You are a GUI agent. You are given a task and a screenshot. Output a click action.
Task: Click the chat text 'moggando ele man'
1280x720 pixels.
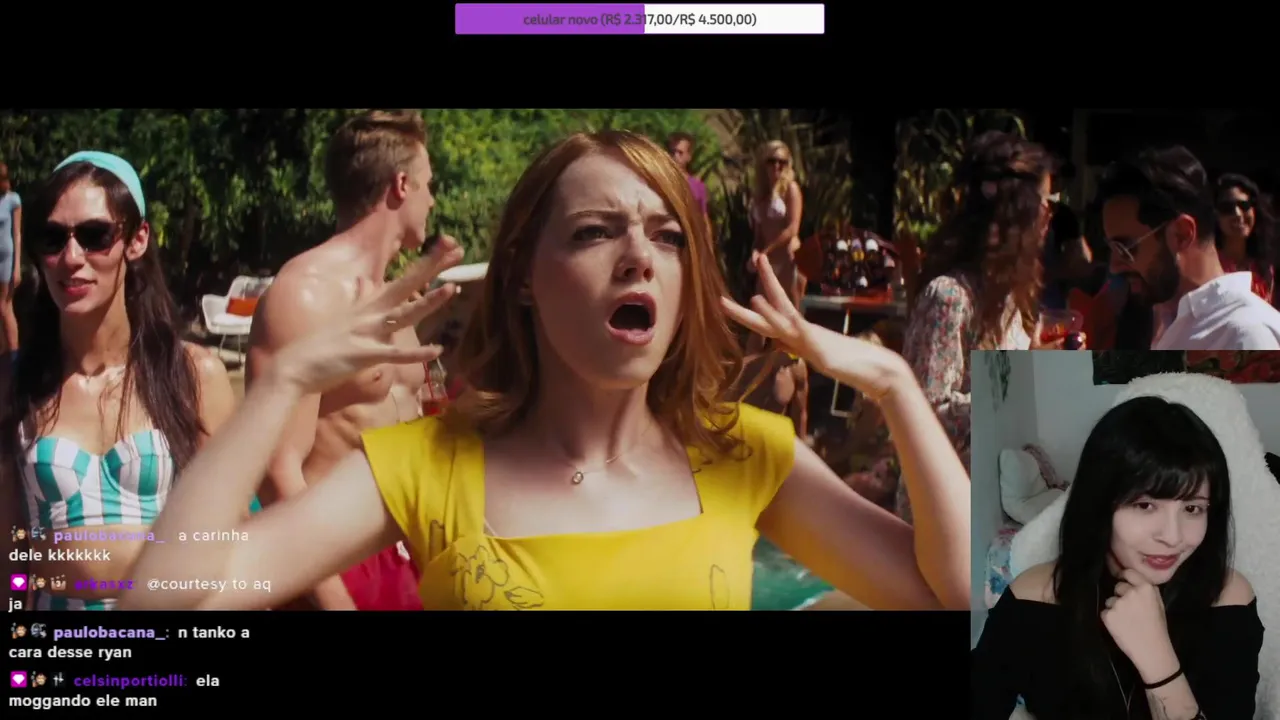pos(83,701)
